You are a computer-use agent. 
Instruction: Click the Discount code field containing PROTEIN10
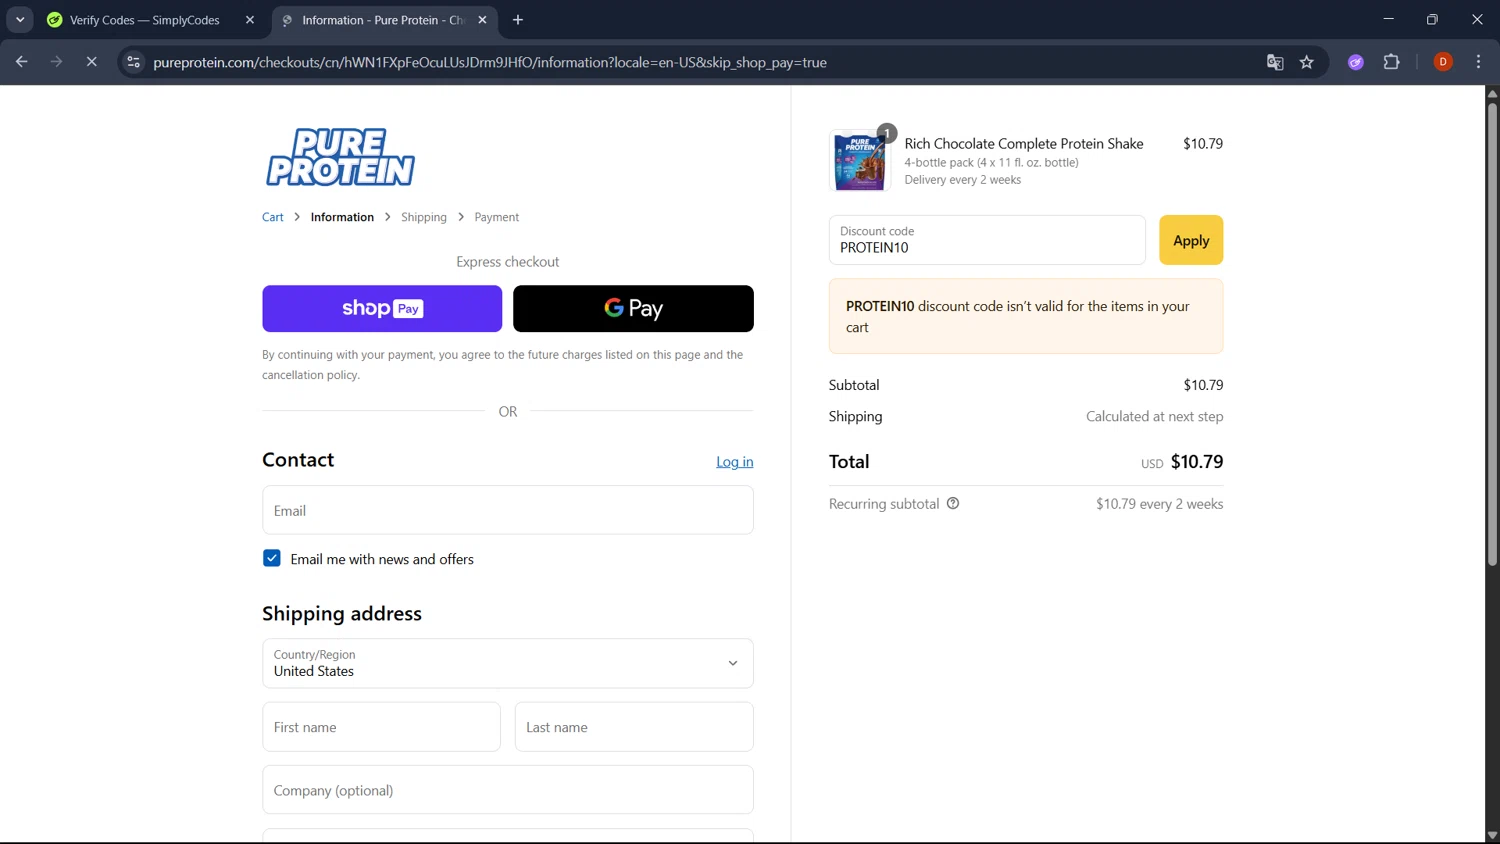click(x=987, y=240)
